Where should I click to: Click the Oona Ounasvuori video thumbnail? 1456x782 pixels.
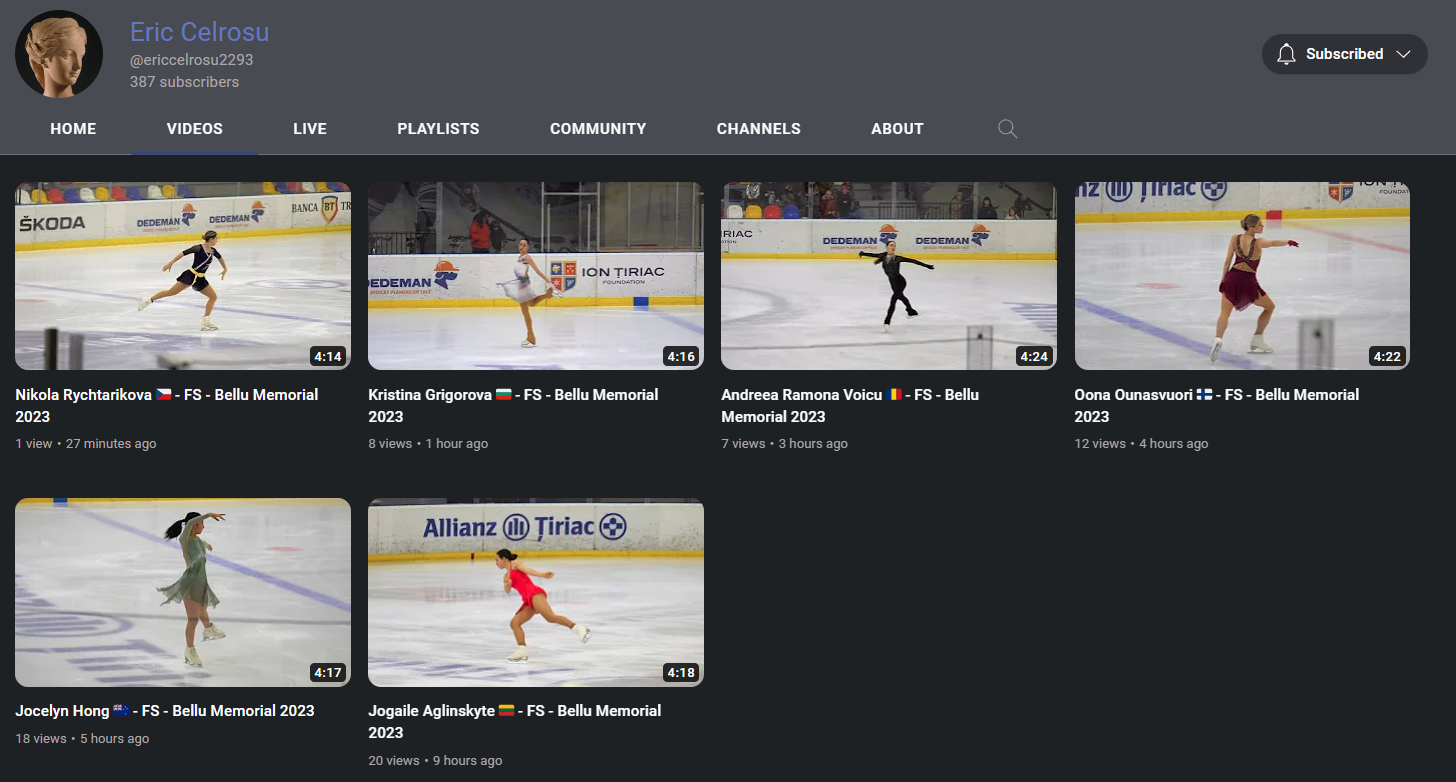(x=1242, y=276)
